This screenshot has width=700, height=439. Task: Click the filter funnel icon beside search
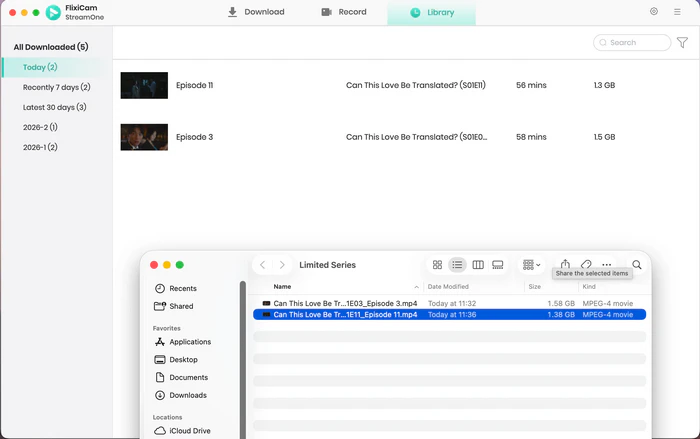[x=682, y=43]
